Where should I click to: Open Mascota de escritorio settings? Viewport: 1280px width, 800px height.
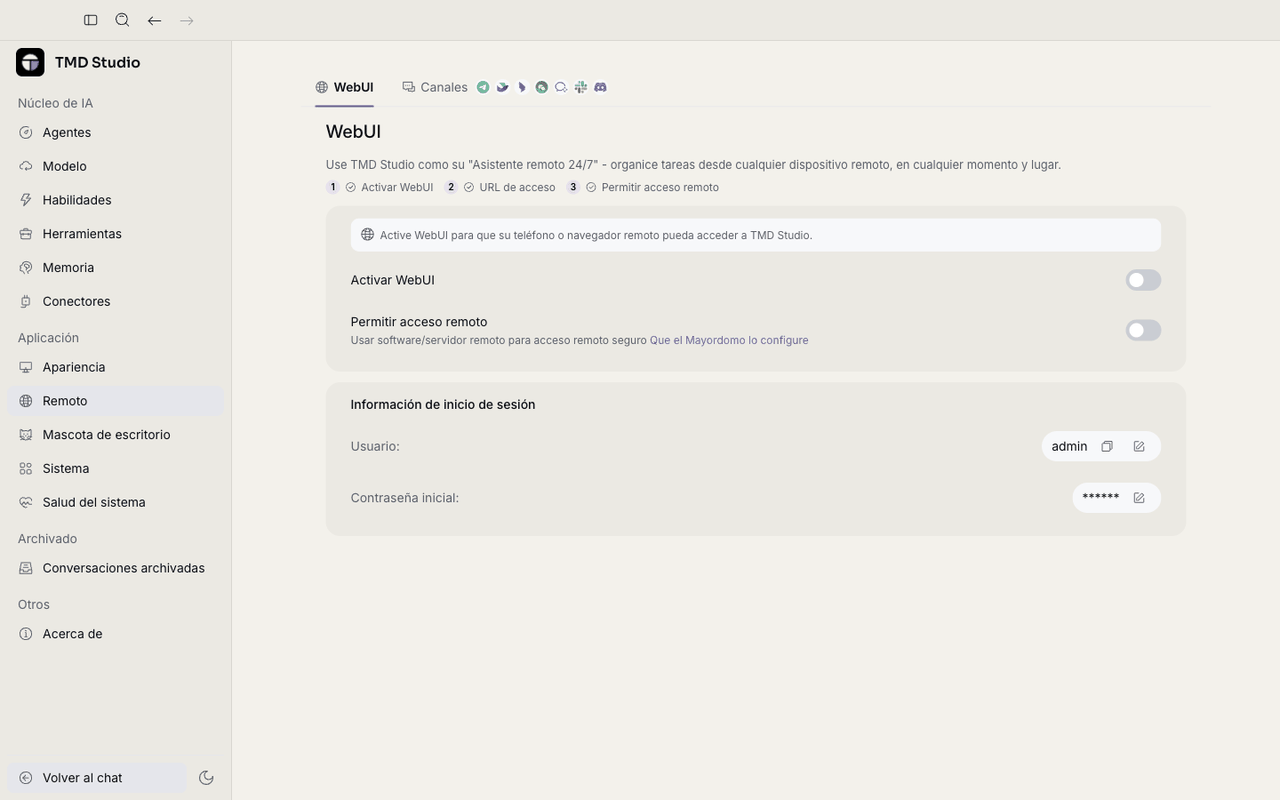tap(116, 435)
